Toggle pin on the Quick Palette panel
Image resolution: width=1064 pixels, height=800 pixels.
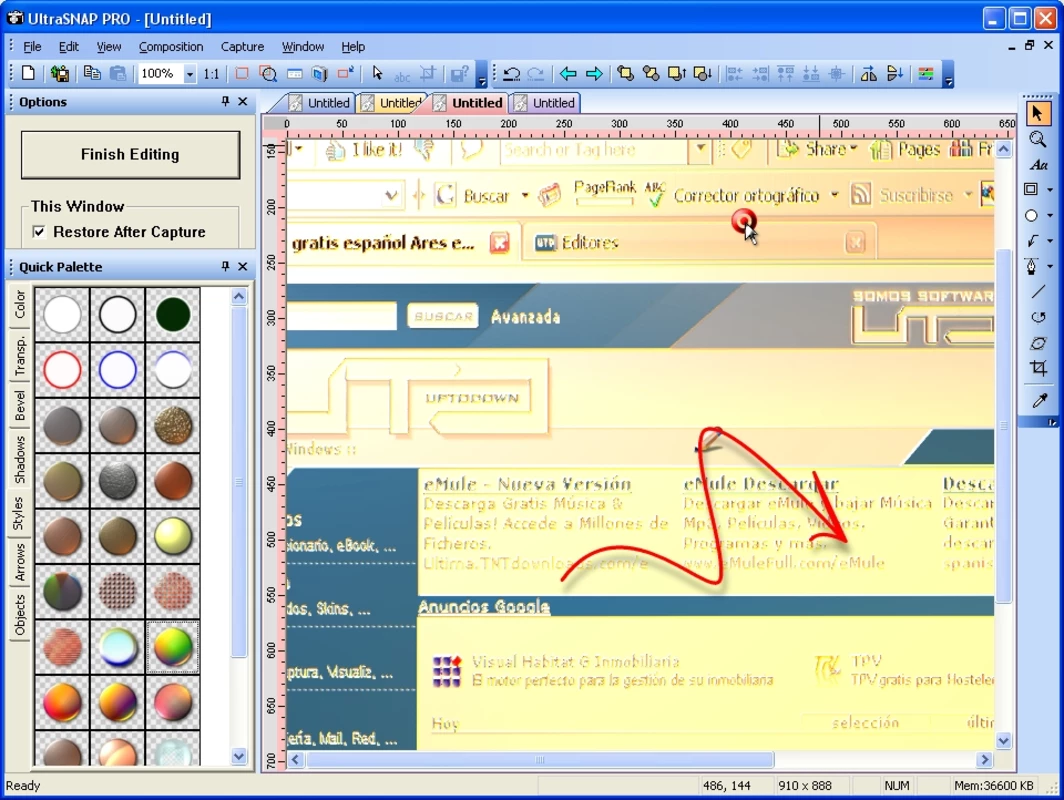225,266
